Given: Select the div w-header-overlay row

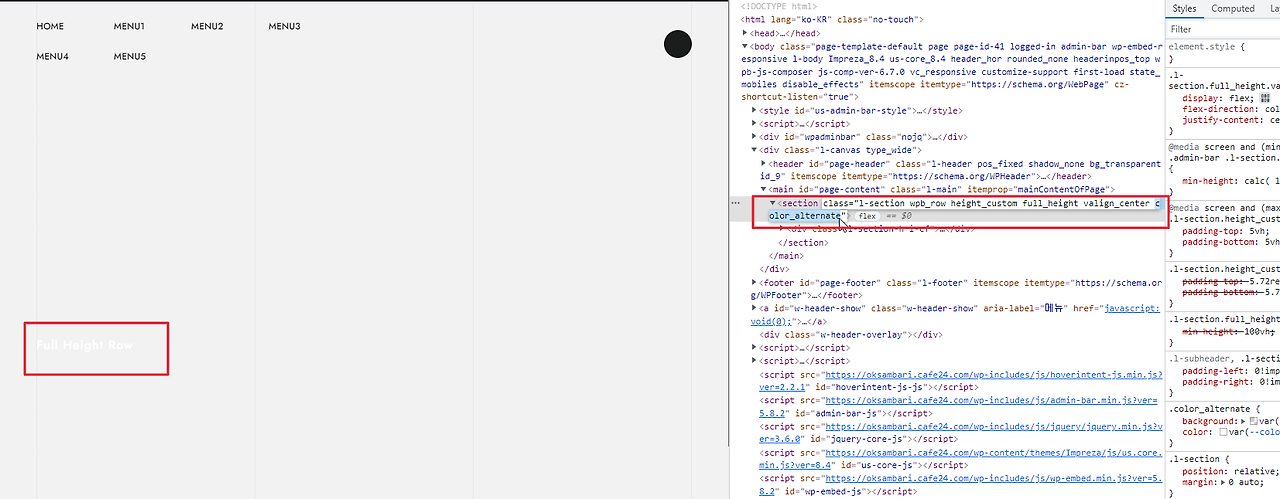Looking at the screenshot, I should point(851,335).
